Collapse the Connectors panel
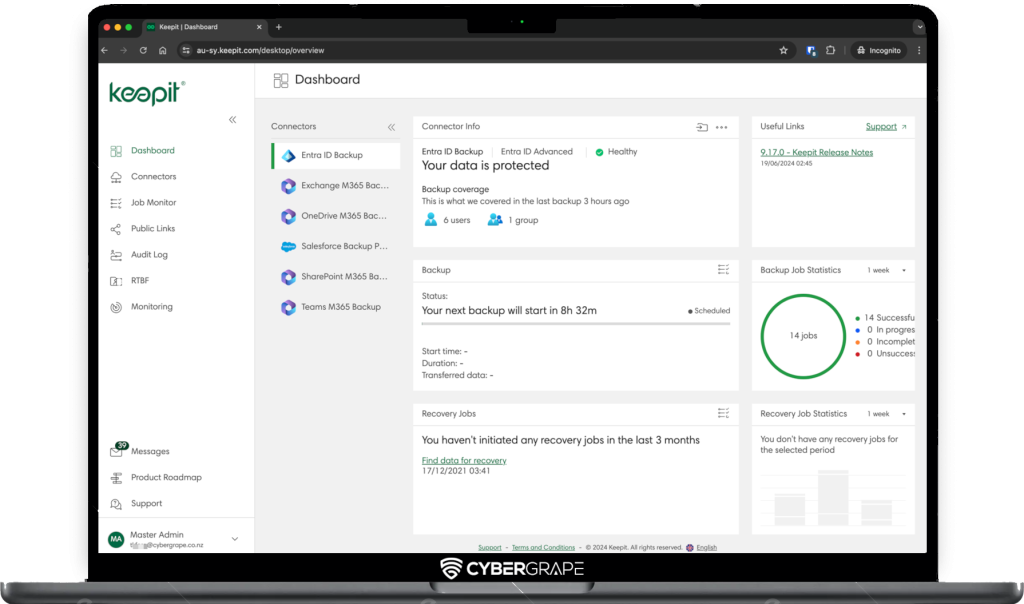The image size is (1024, 604). 391,127
